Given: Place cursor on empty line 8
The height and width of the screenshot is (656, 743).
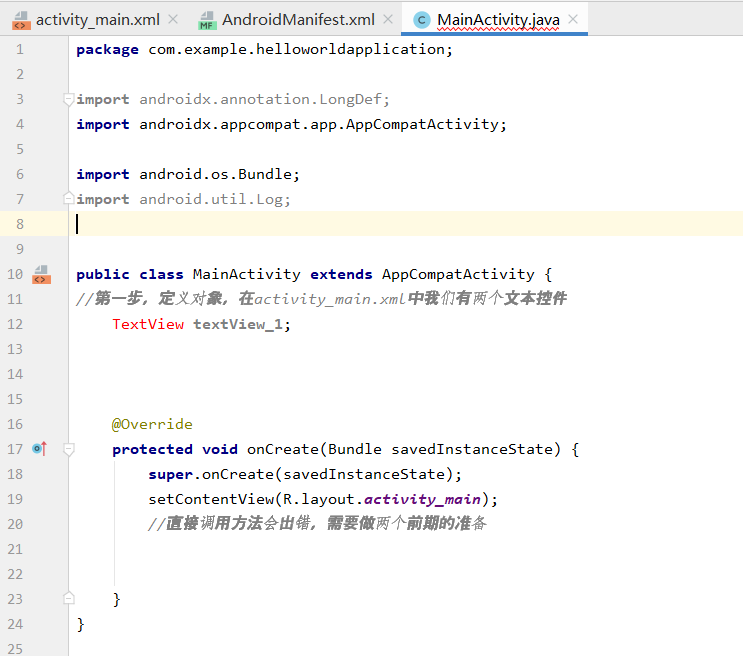Looking at the screenshot, I should click(406, 224).
